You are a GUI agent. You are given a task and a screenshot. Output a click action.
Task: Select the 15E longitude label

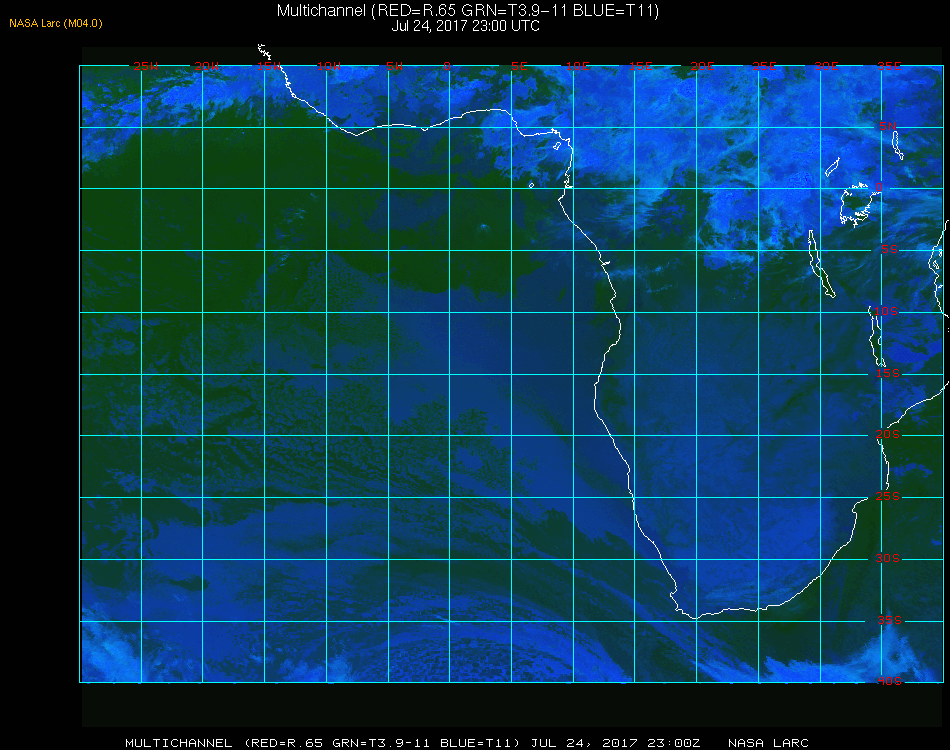[640, 66]
